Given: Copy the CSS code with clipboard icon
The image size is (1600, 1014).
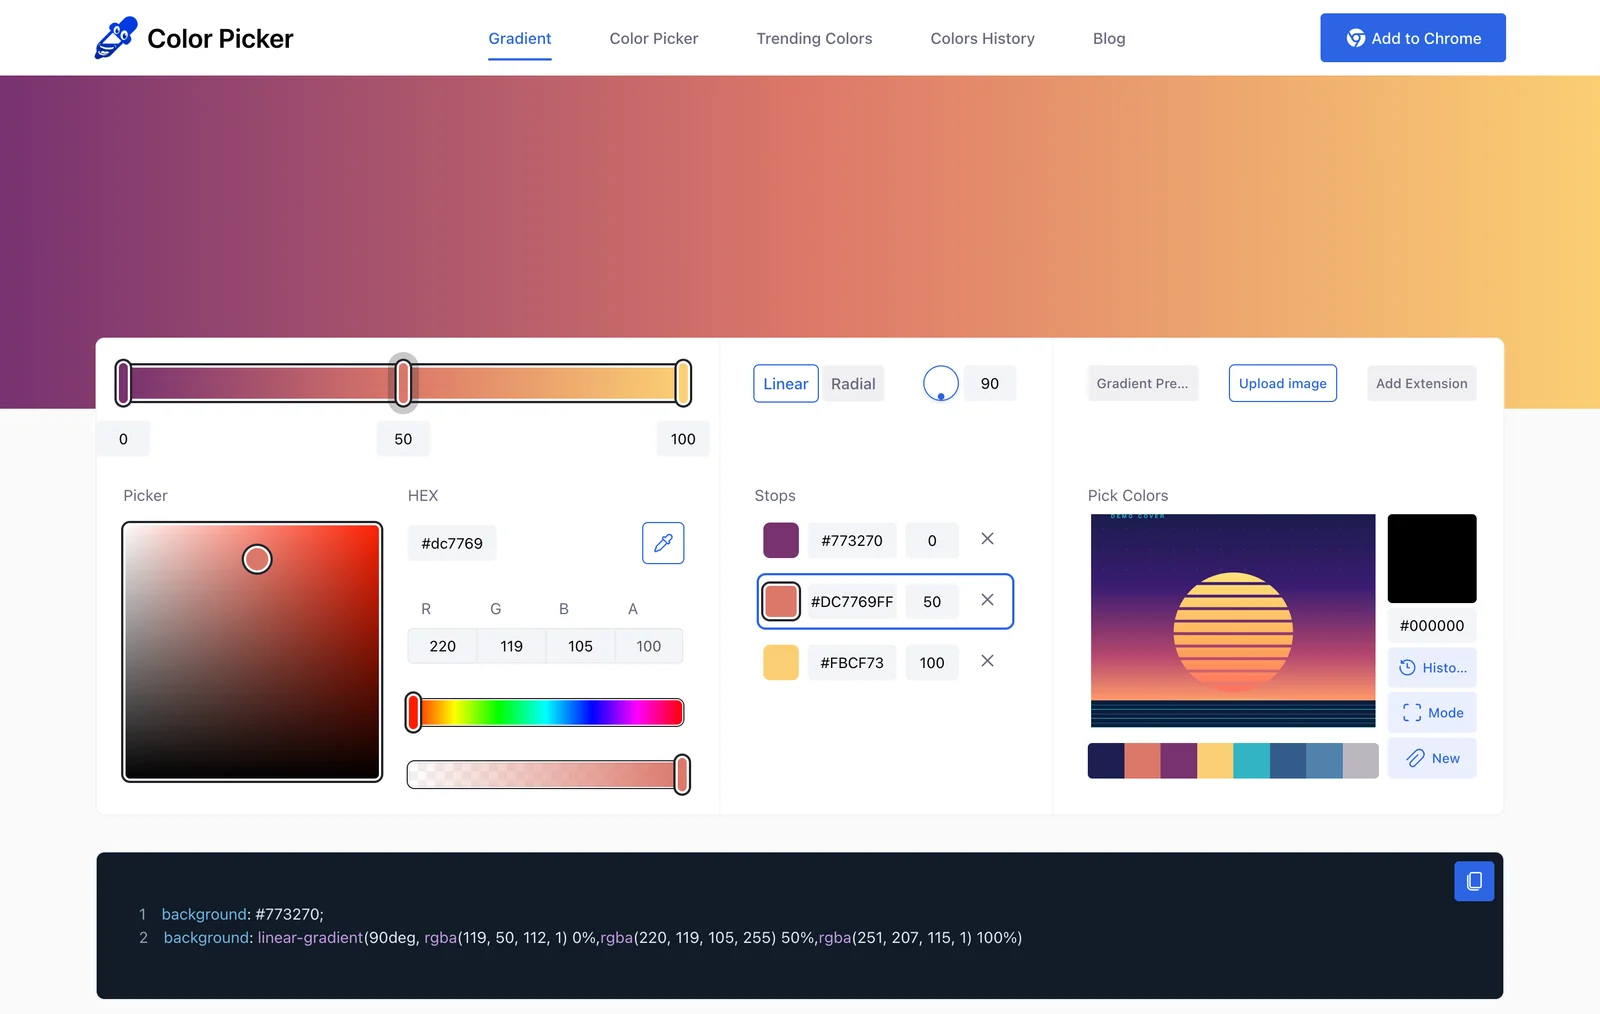Looking at the screenshot, I should [1474, 881].
